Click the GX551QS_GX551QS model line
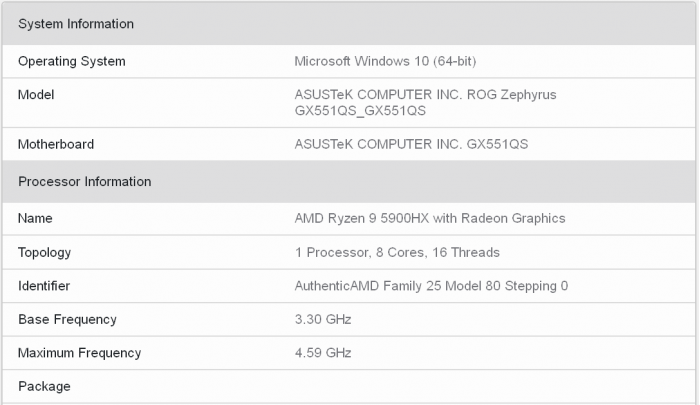This screenshot has height=405, width=700. (360, 111)
